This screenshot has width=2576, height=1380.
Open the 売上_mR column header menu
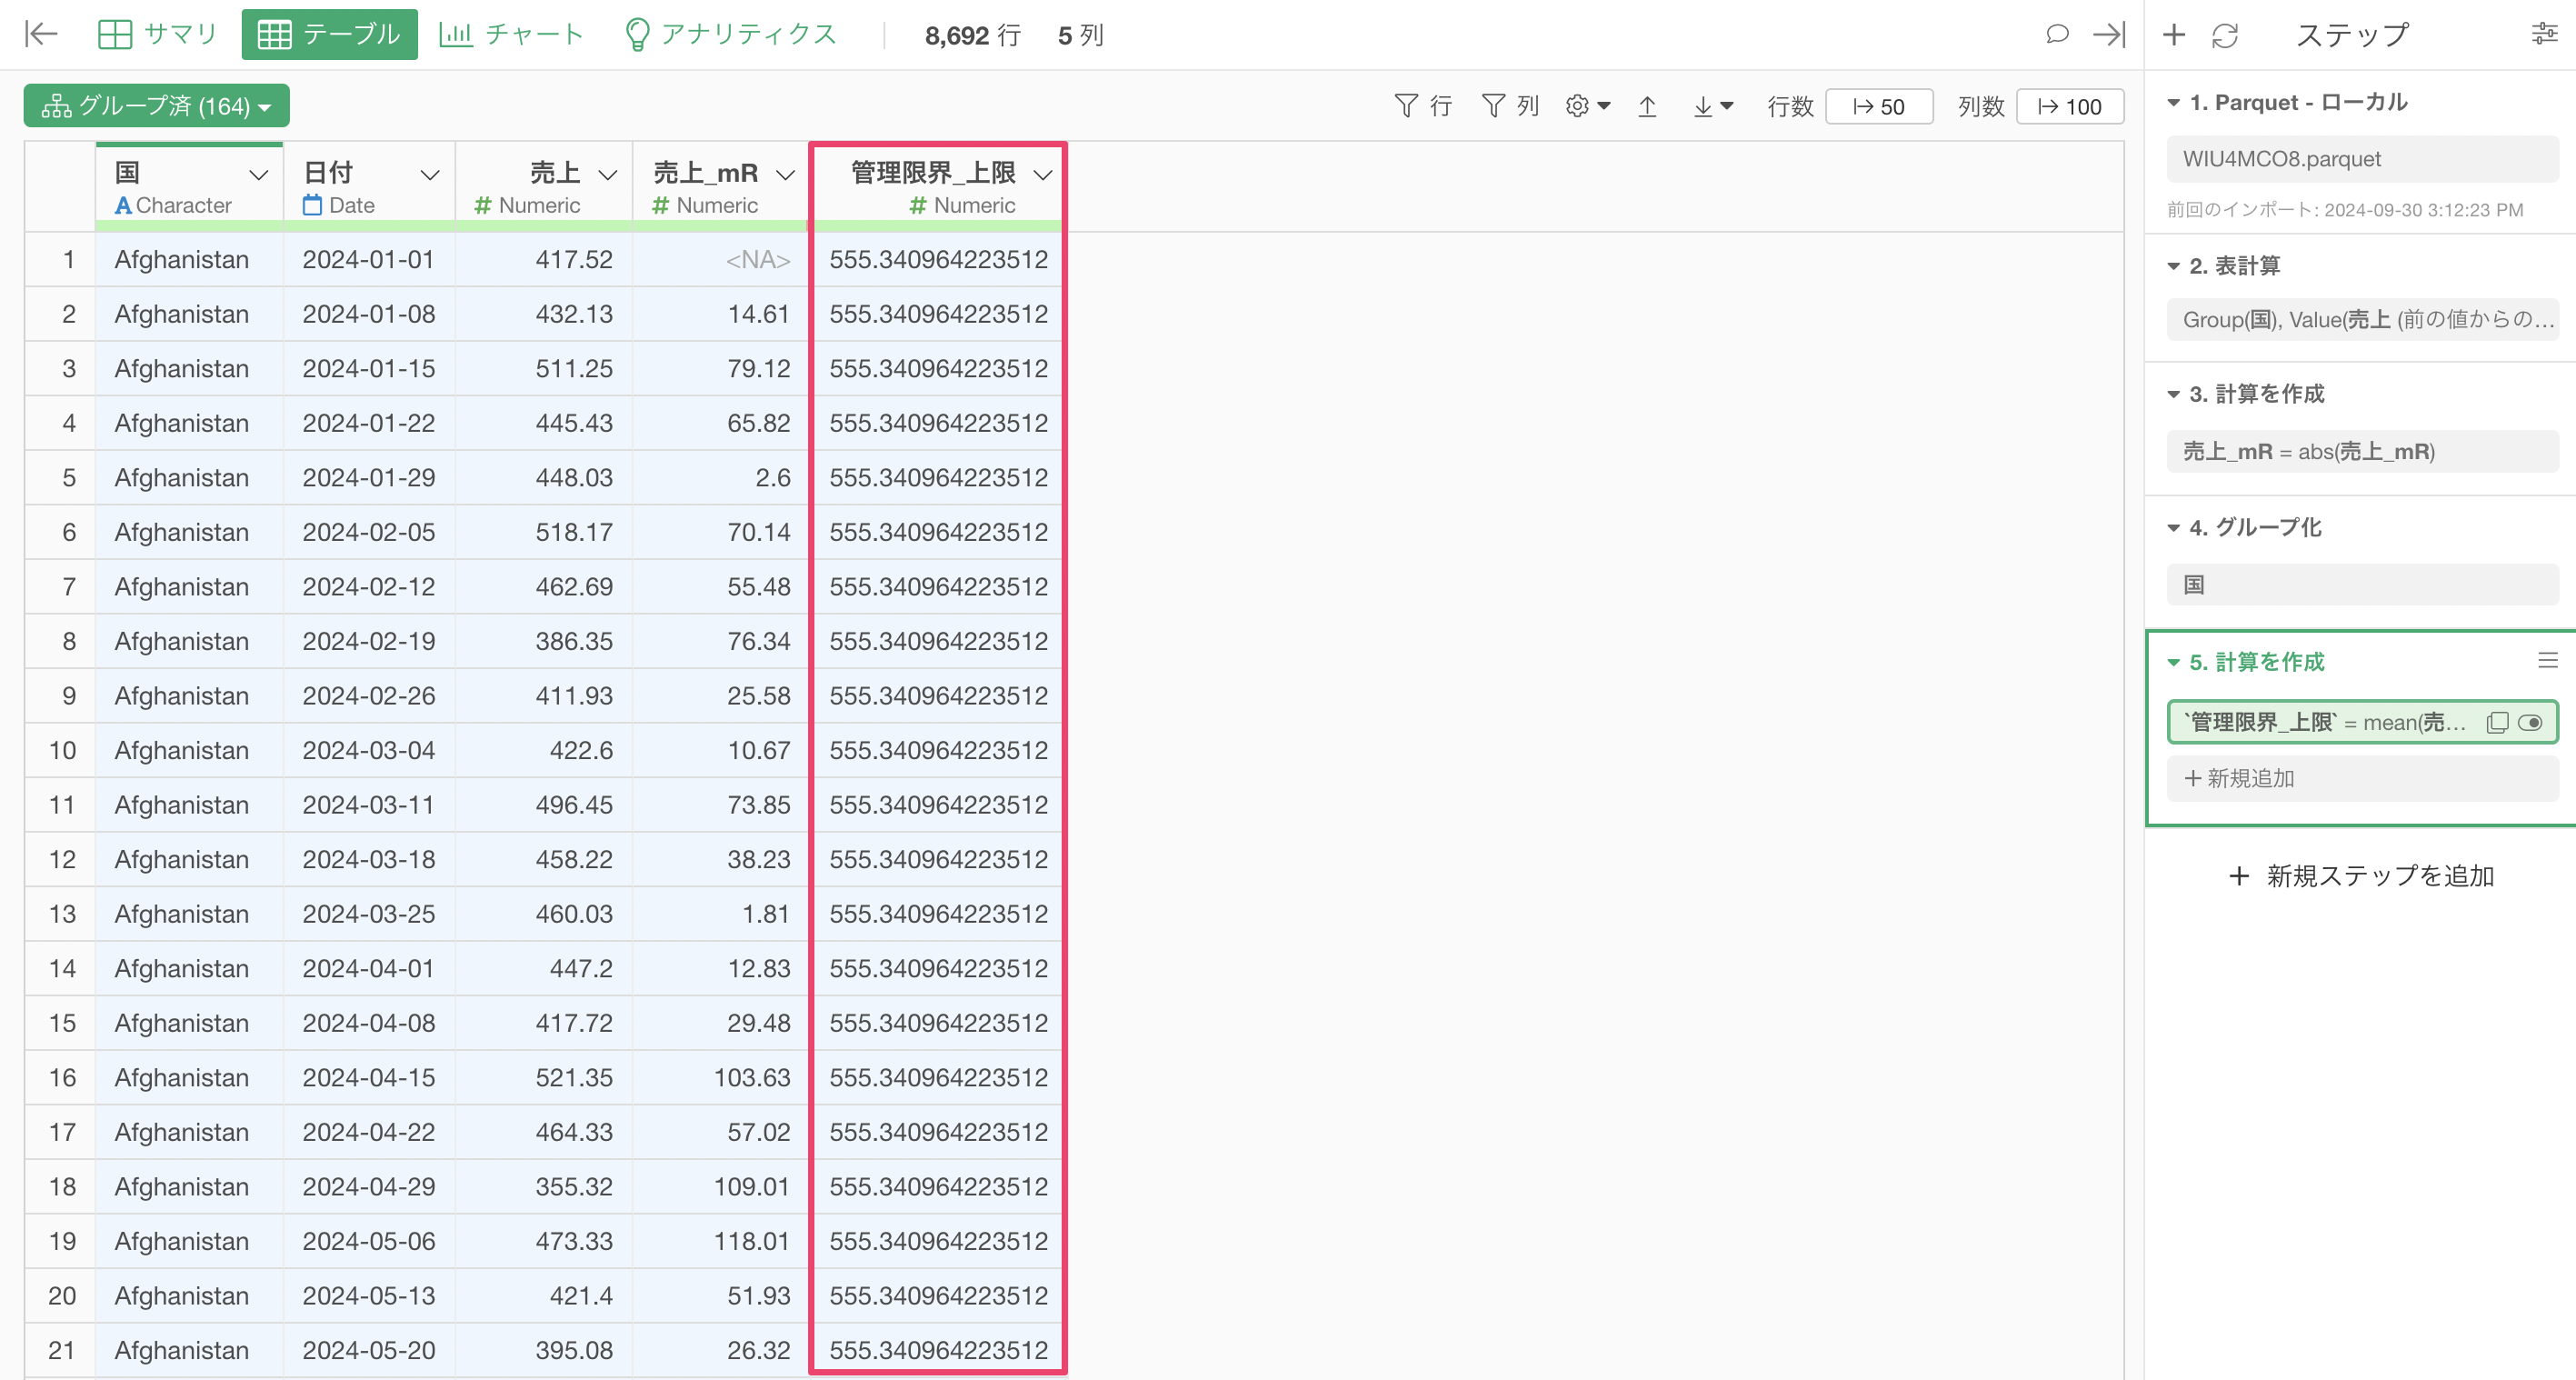tap(785, 175)
